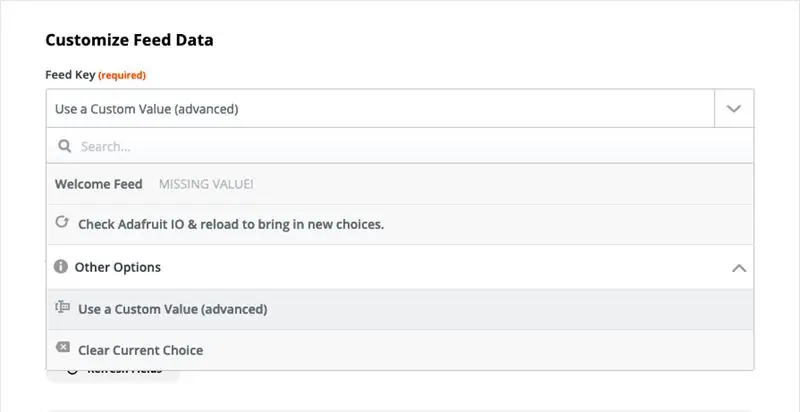Click the backspace icon beside Clear Current Choice
Image resolution: width=800 pixels, height=412 pixels.
click(x=62, y=348)
